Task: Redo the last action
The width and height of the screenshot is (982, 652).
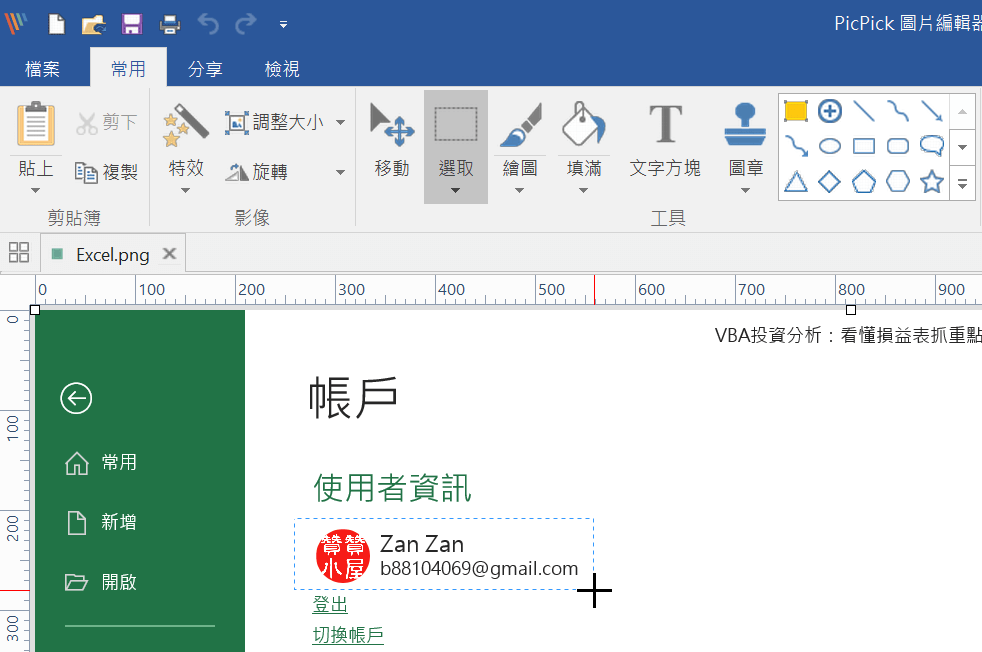Action: pos(246,24)
